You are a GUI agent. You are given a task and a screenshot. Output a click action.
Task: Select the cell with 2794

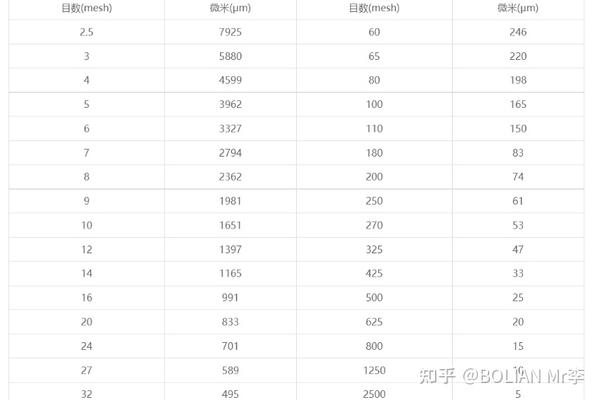232,153
